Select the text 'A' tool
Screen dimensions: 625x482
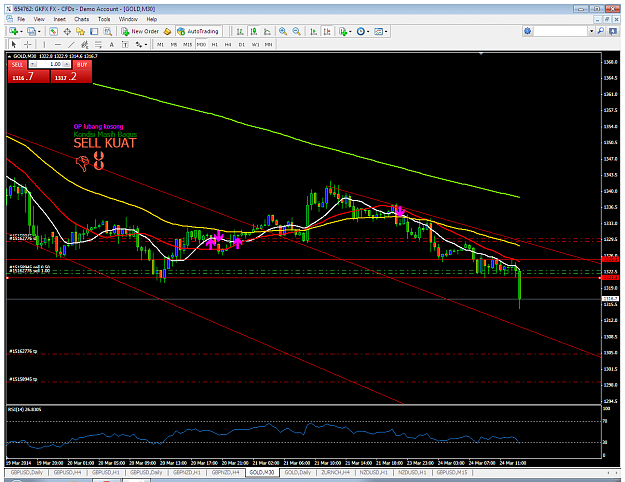click(112, 44)
